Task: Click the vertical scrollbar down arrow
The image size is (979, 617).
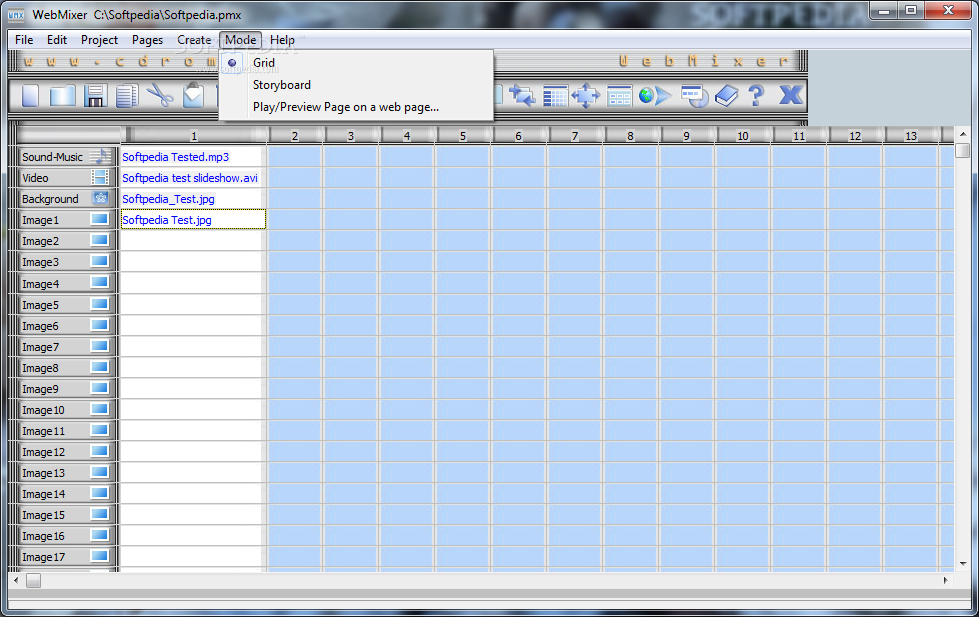Action: (x=963, y=563)
